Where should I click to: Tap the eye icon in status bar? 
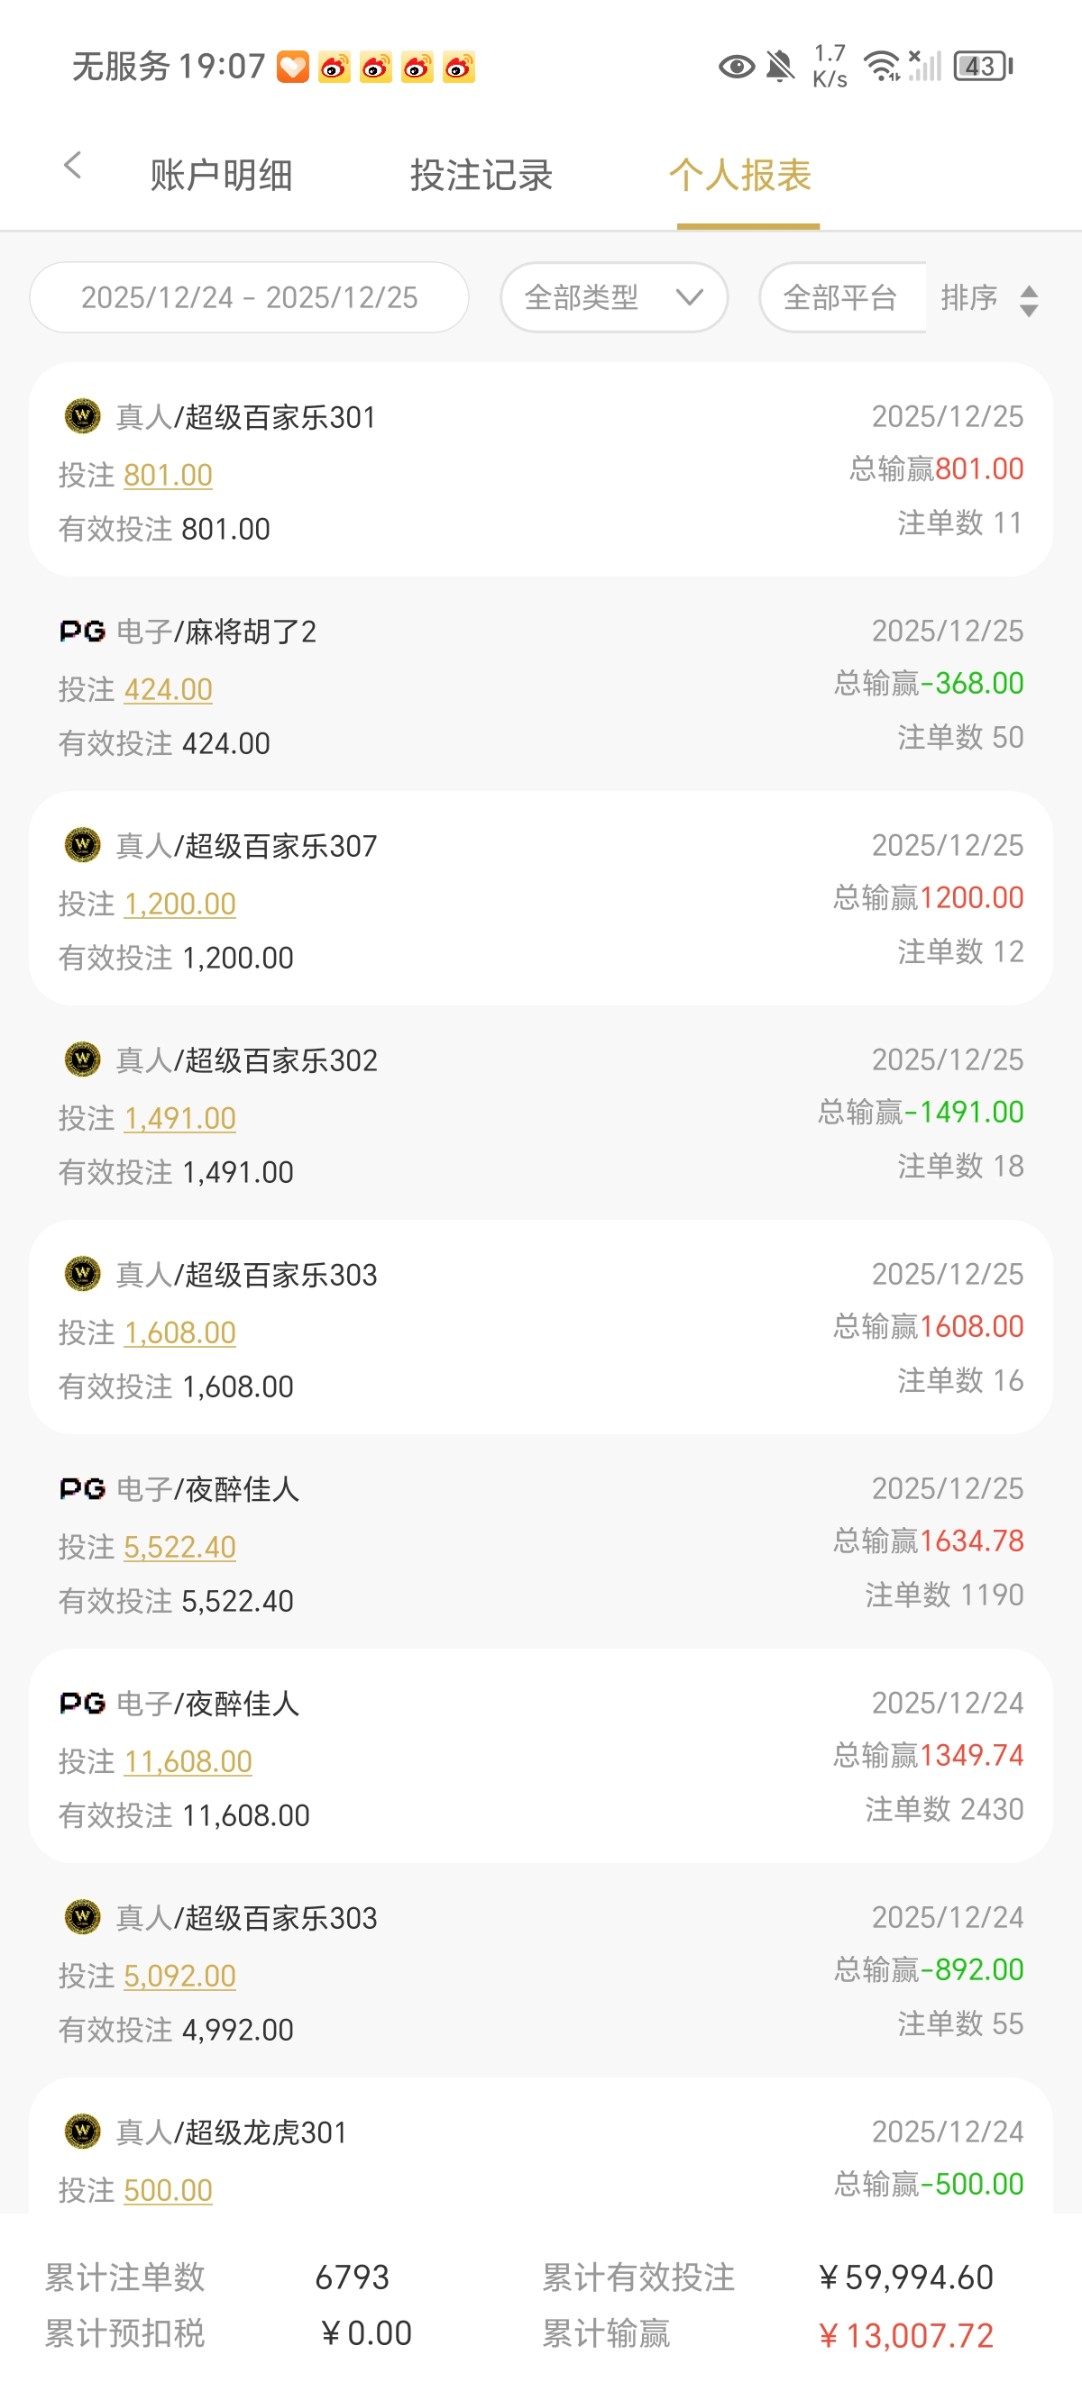point(737,67)
